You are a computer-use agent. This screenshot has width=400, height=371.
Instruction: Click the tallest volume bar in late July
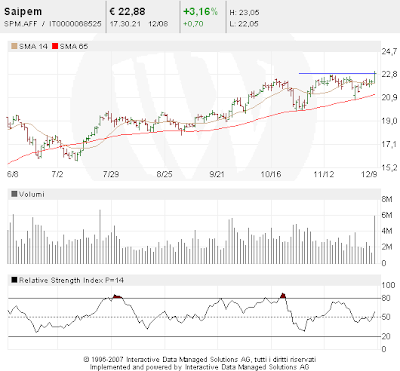pos(100,237)
